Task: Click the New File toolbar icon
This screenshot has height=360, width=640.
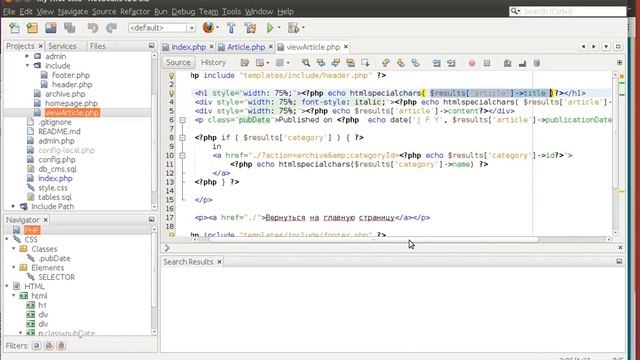Action: click(x=14, y=28)
